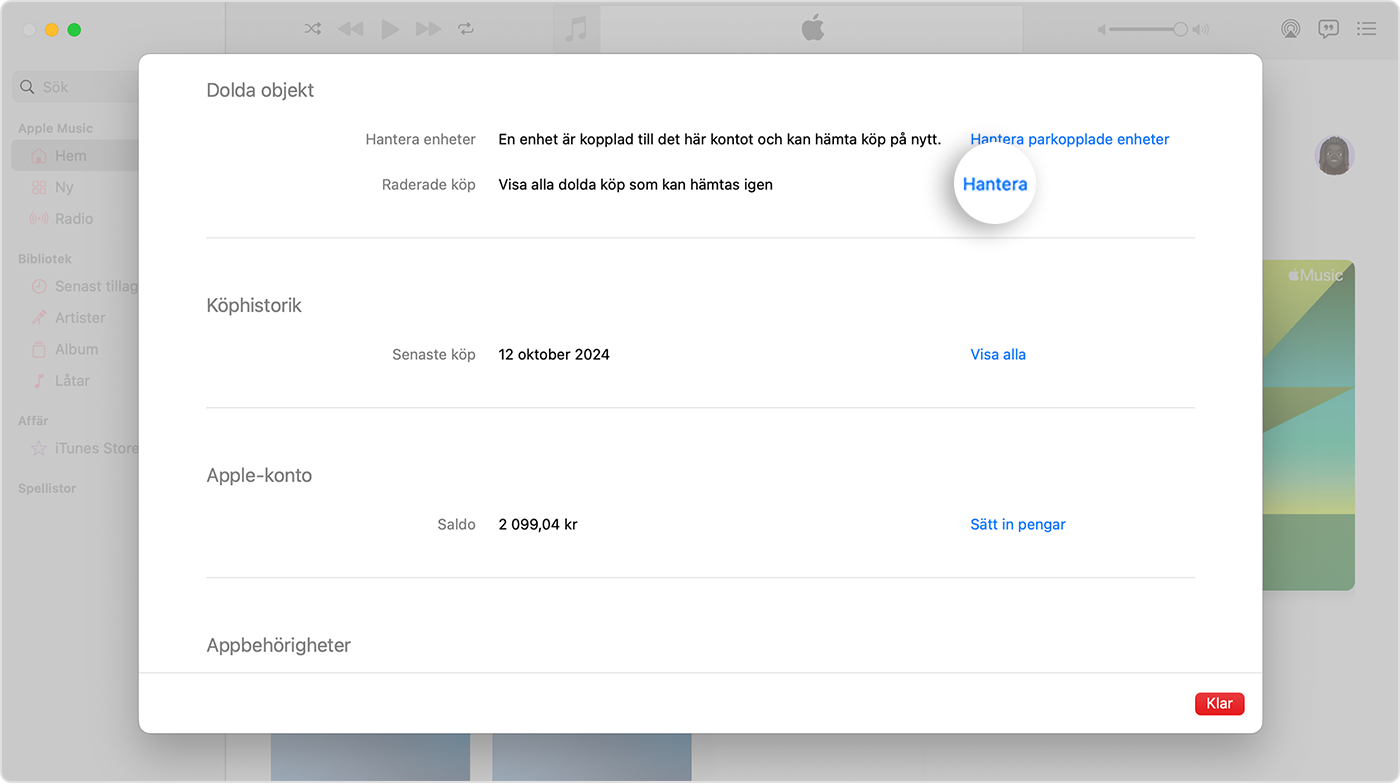Click the volume high speaker icon

coord(1201,30)
